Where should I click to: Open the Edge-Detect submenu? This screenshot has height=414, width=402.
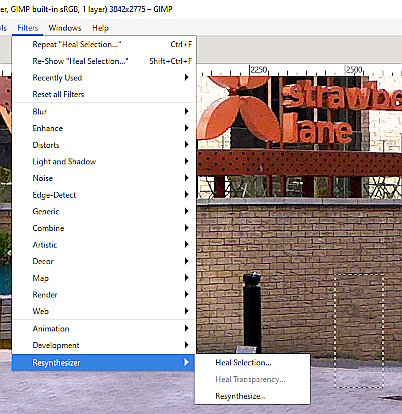click(x=104, y=195)
